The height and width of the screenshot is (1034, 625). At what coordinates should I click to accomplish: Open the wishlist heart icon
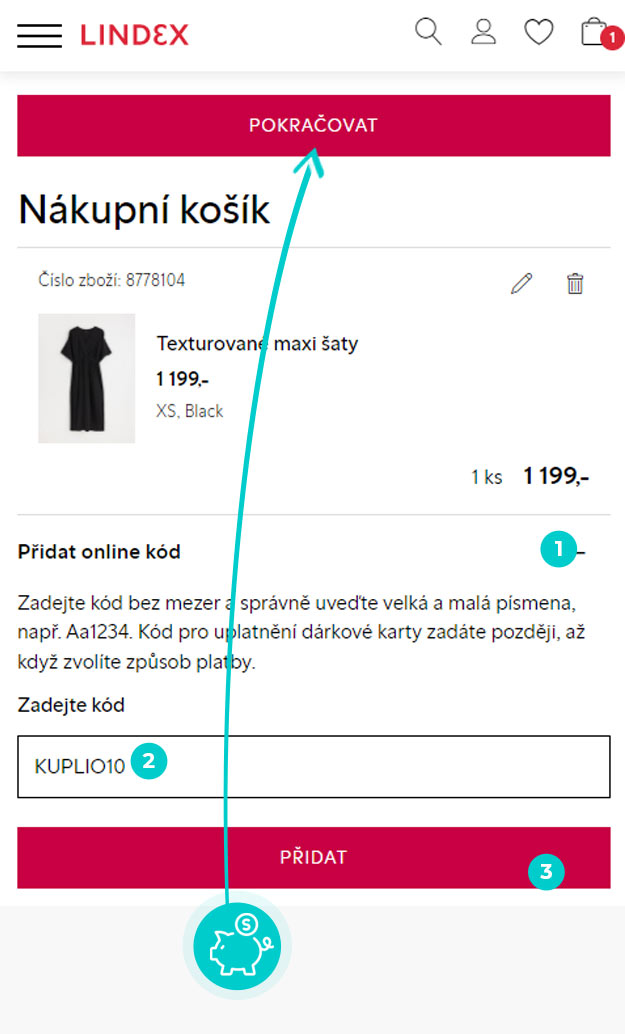coord(539,33)
